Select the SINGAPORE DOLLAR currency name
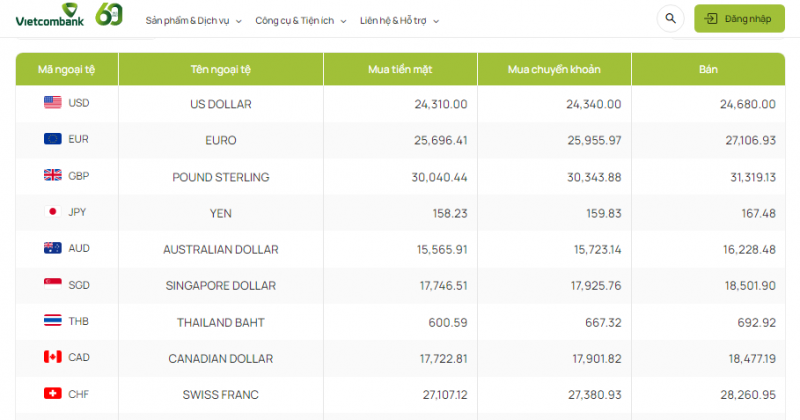This screenshot has height=420, width=800. [x=221, y=286]
